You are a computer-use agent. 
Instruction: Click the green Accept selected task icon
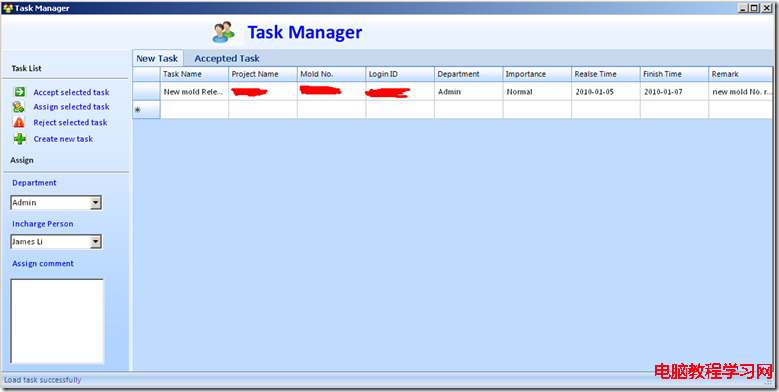(x=19, y=92)
